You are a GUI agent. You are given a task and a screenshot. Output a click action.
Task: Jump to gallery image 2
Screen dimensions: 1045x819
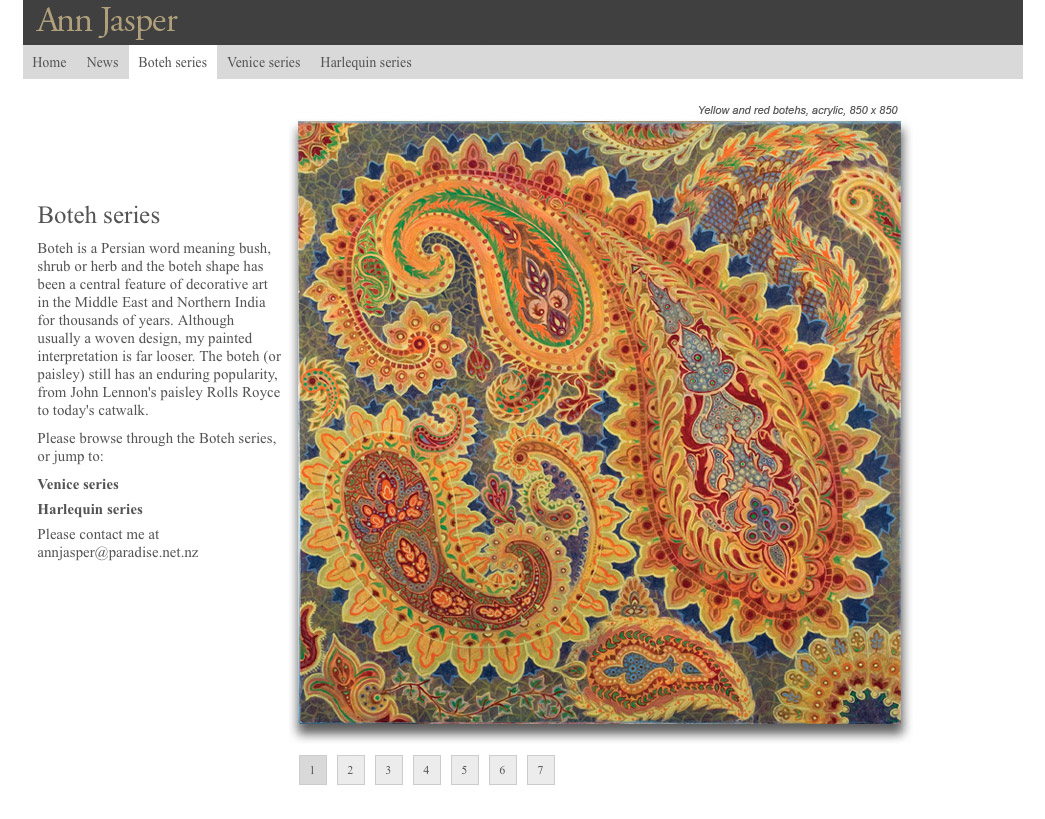[x=350, y=770]
